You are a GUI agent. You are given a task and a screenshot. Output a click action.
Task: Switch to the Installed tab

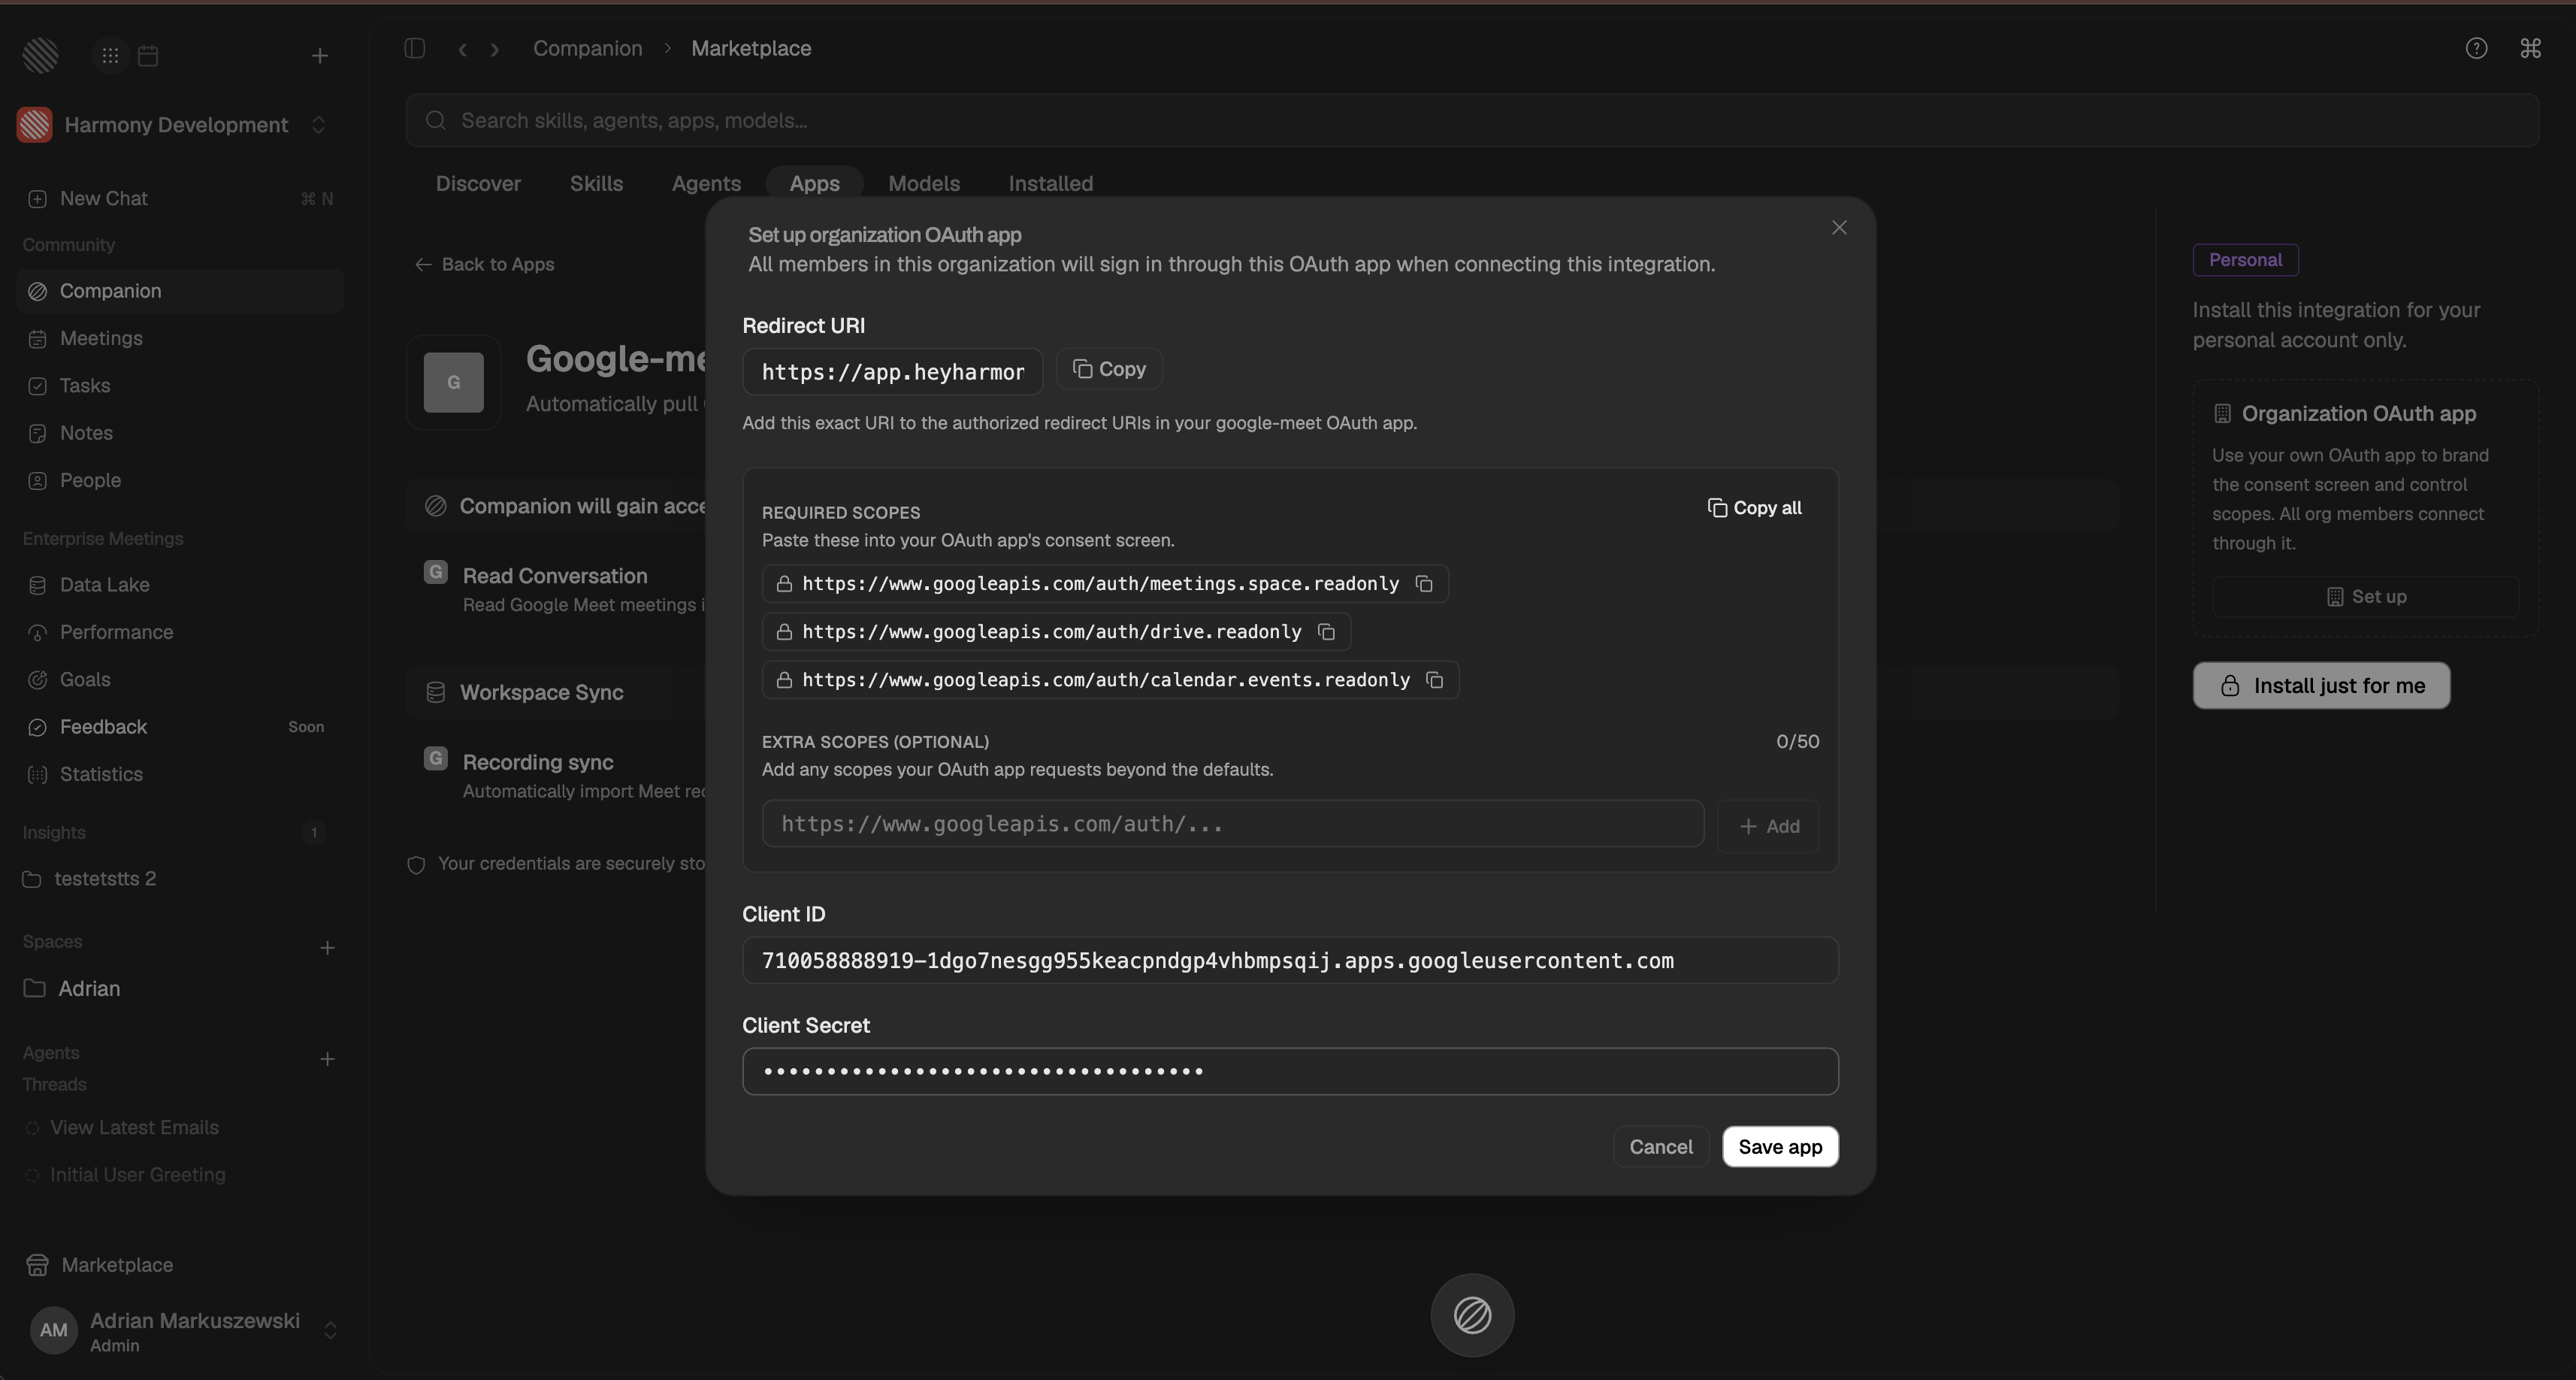[x=1050, y=184]
